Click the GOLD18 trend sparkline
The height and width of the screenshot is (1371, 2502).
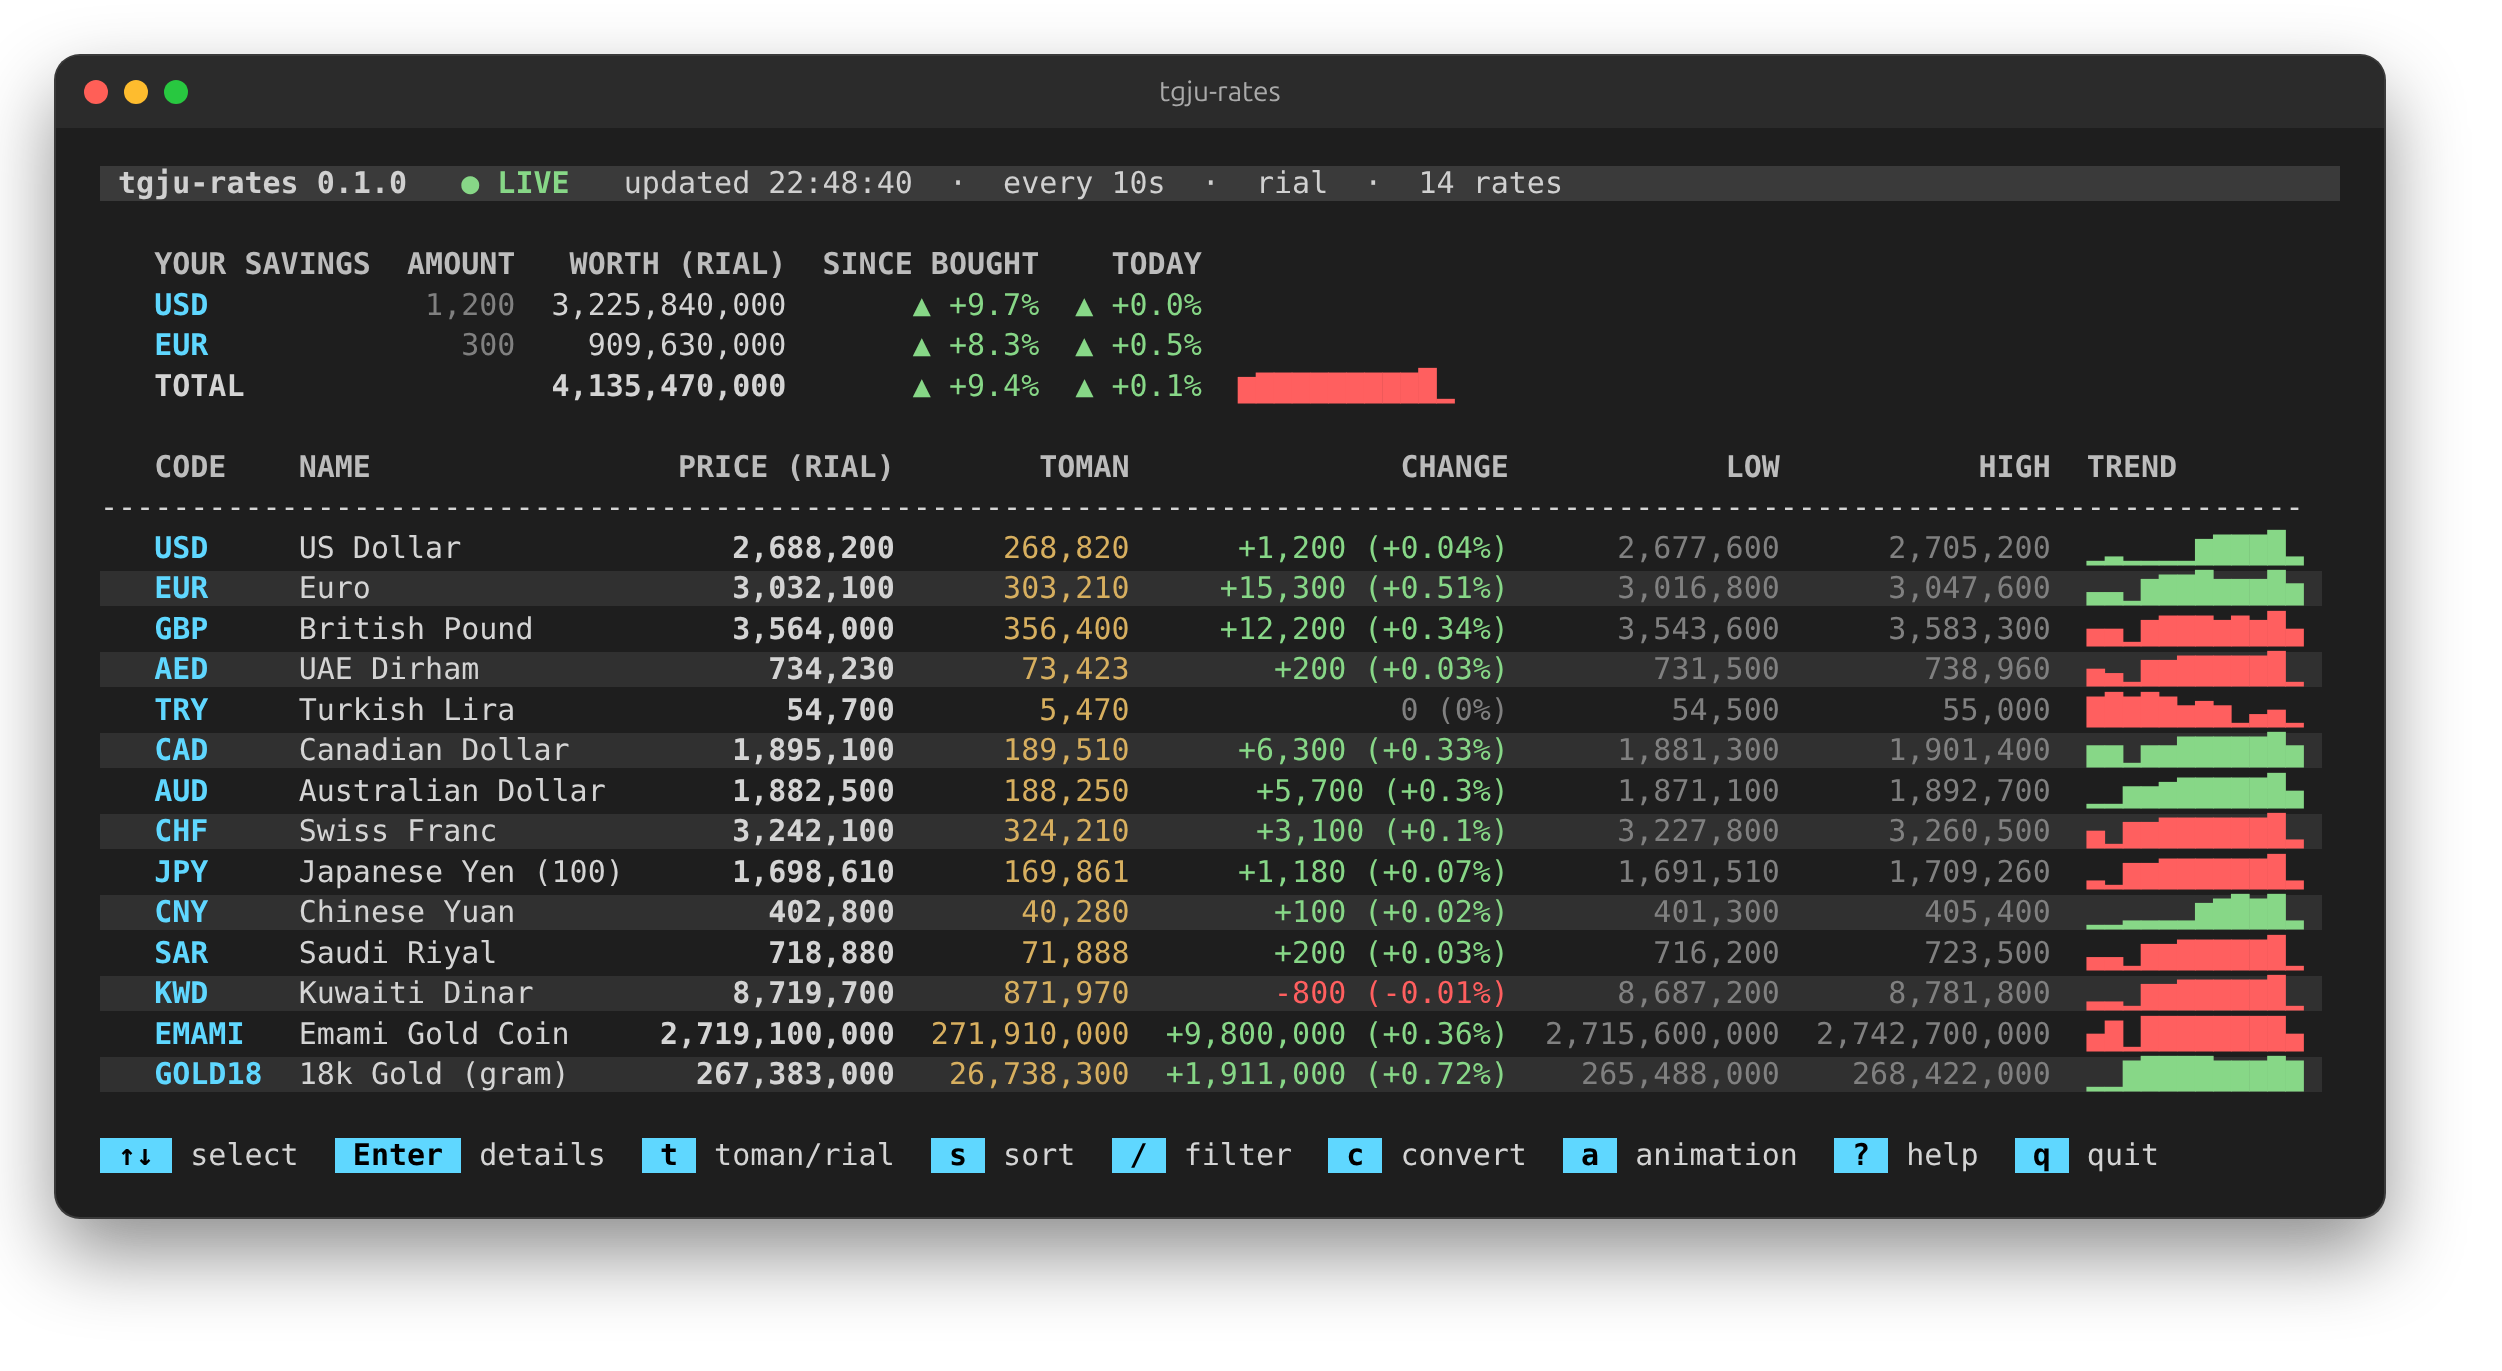click(x=2195, y=1074)
